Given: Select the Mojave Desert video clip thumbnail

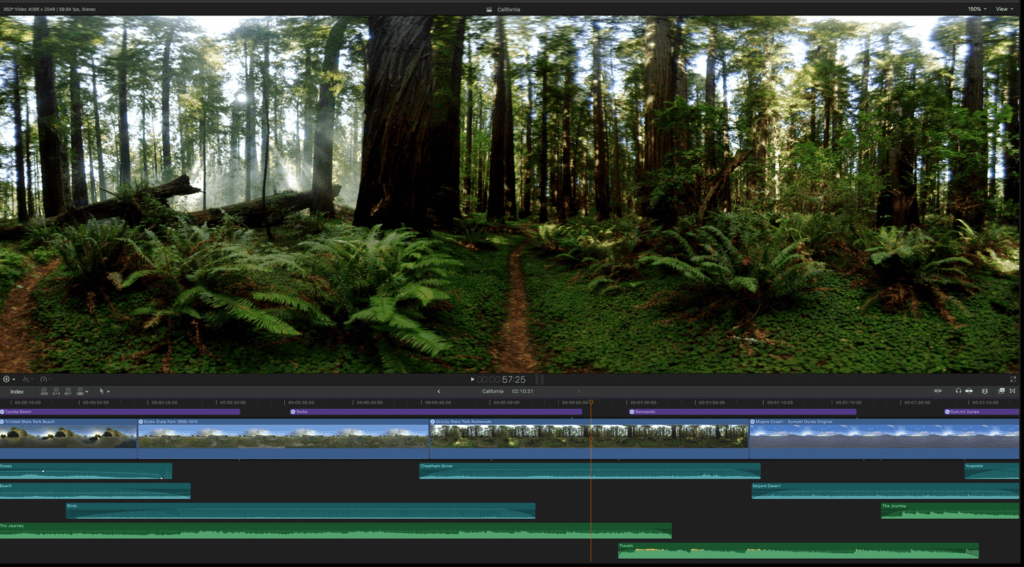Looking at the screenshot, I should pos(884,436).
